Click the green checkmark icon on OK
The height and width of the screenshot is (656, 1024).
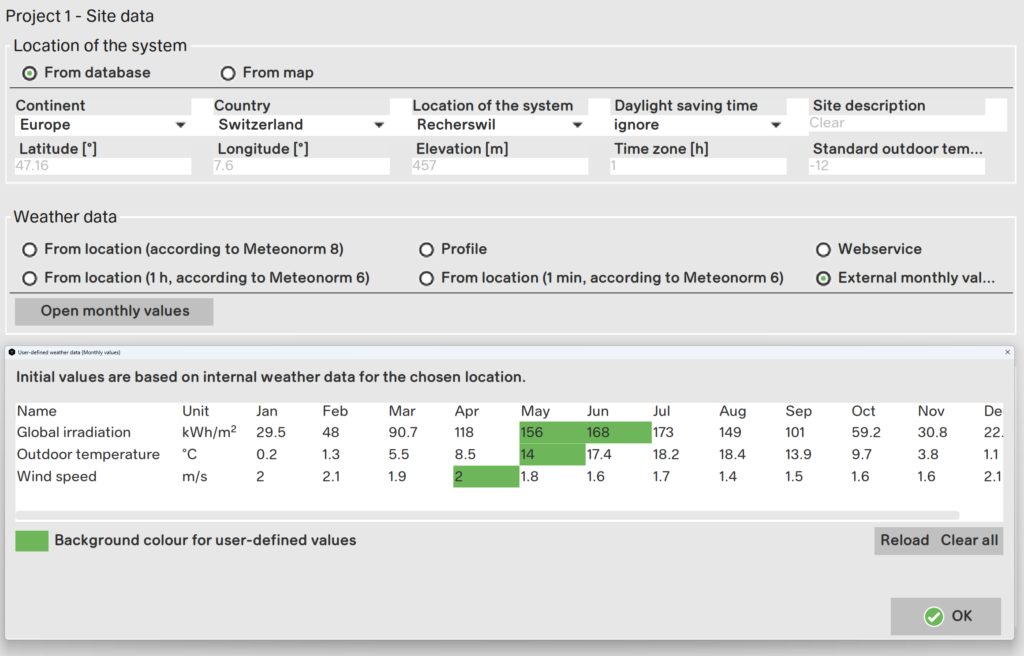tap(934, 616)
